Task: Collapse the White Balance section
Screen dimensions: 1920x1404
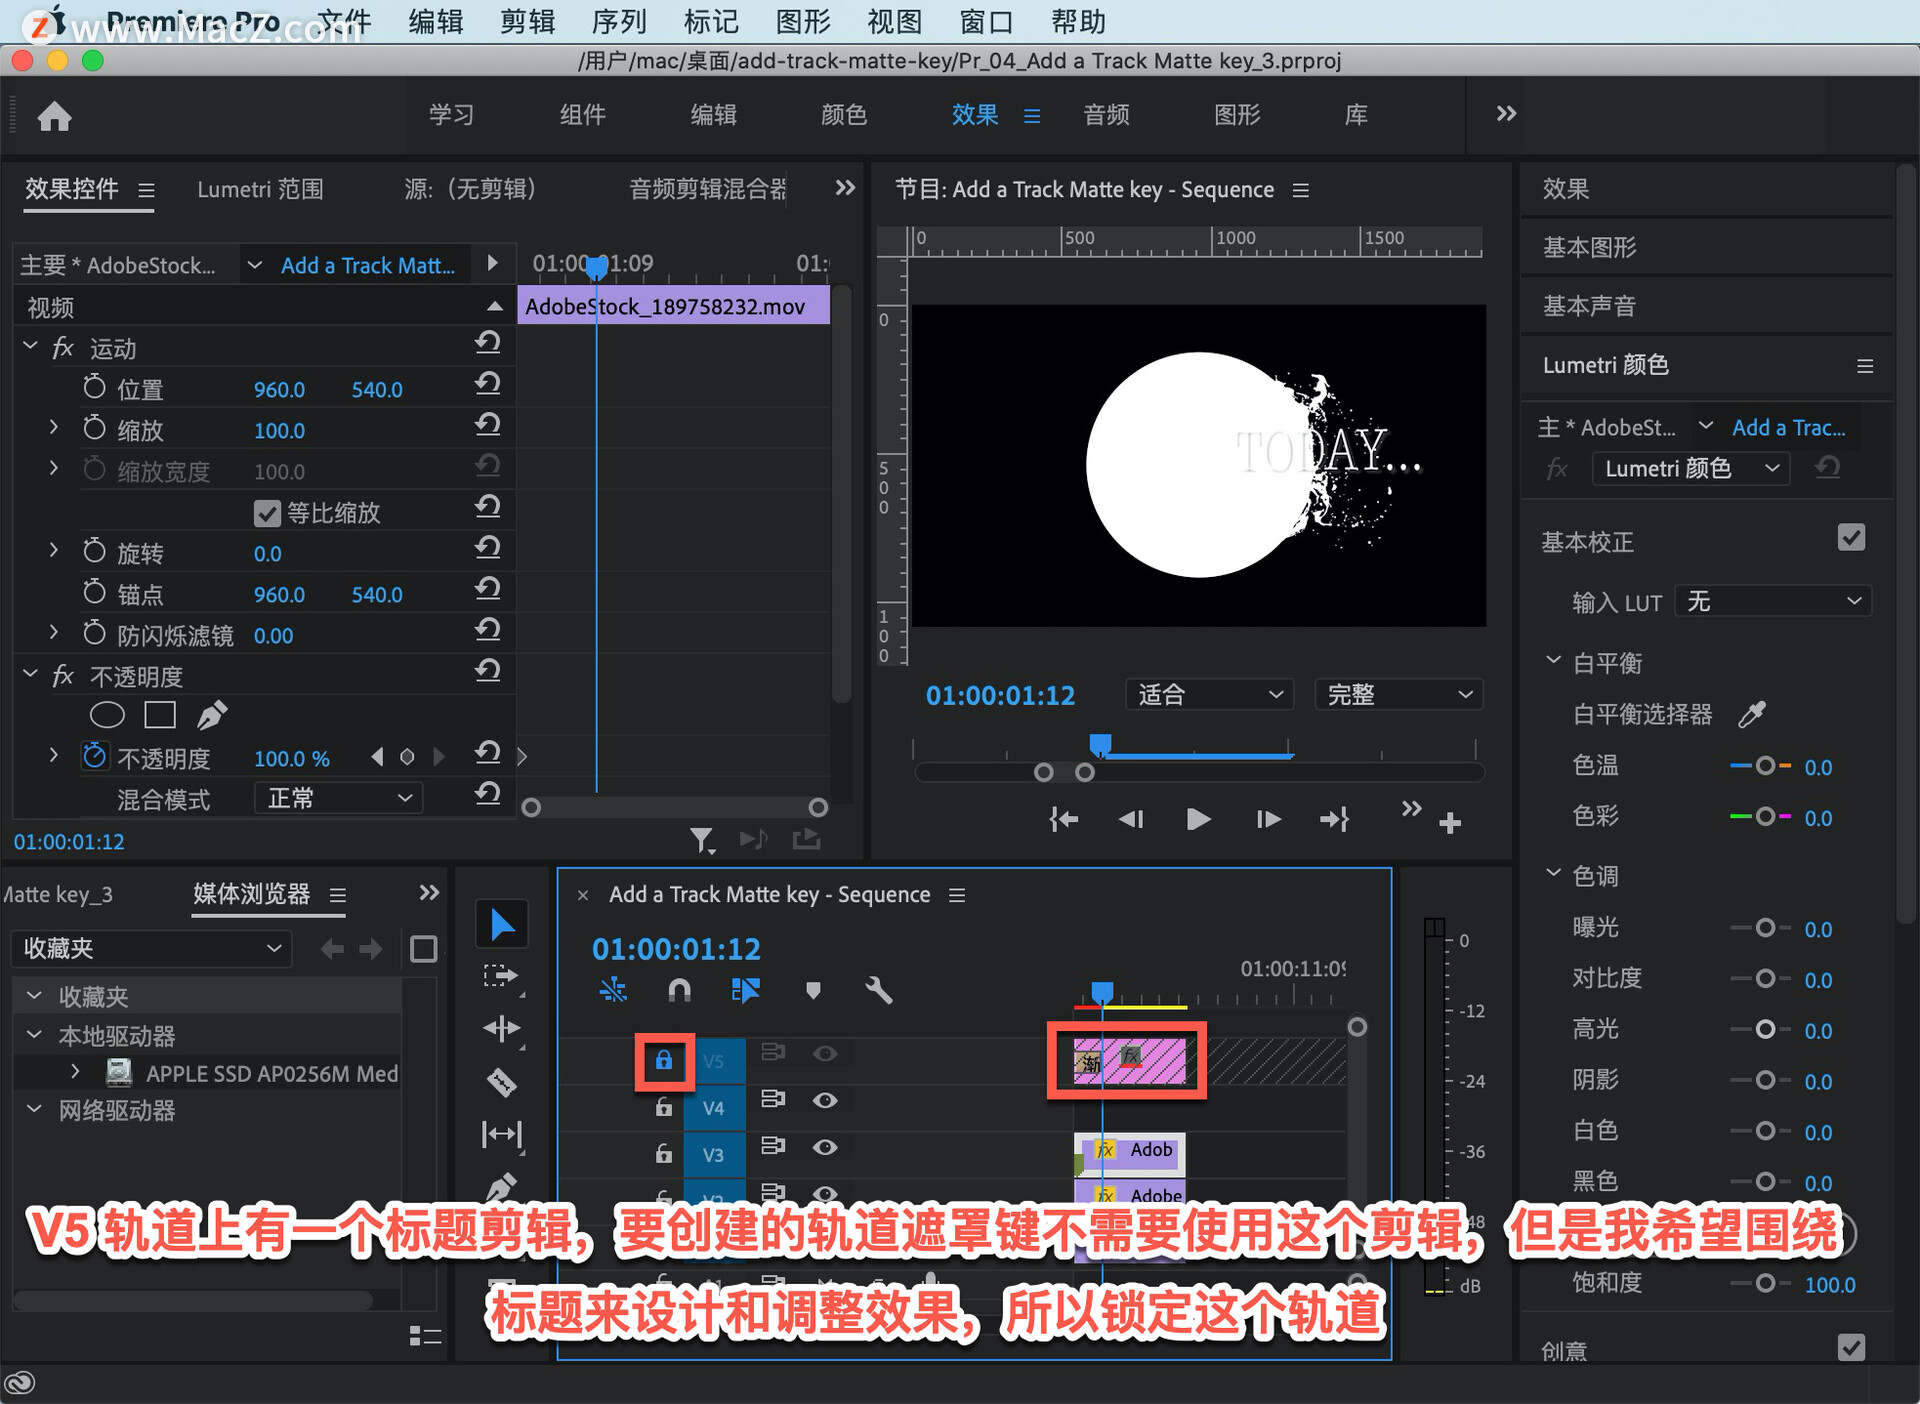Action: [x=1553, y=660]
